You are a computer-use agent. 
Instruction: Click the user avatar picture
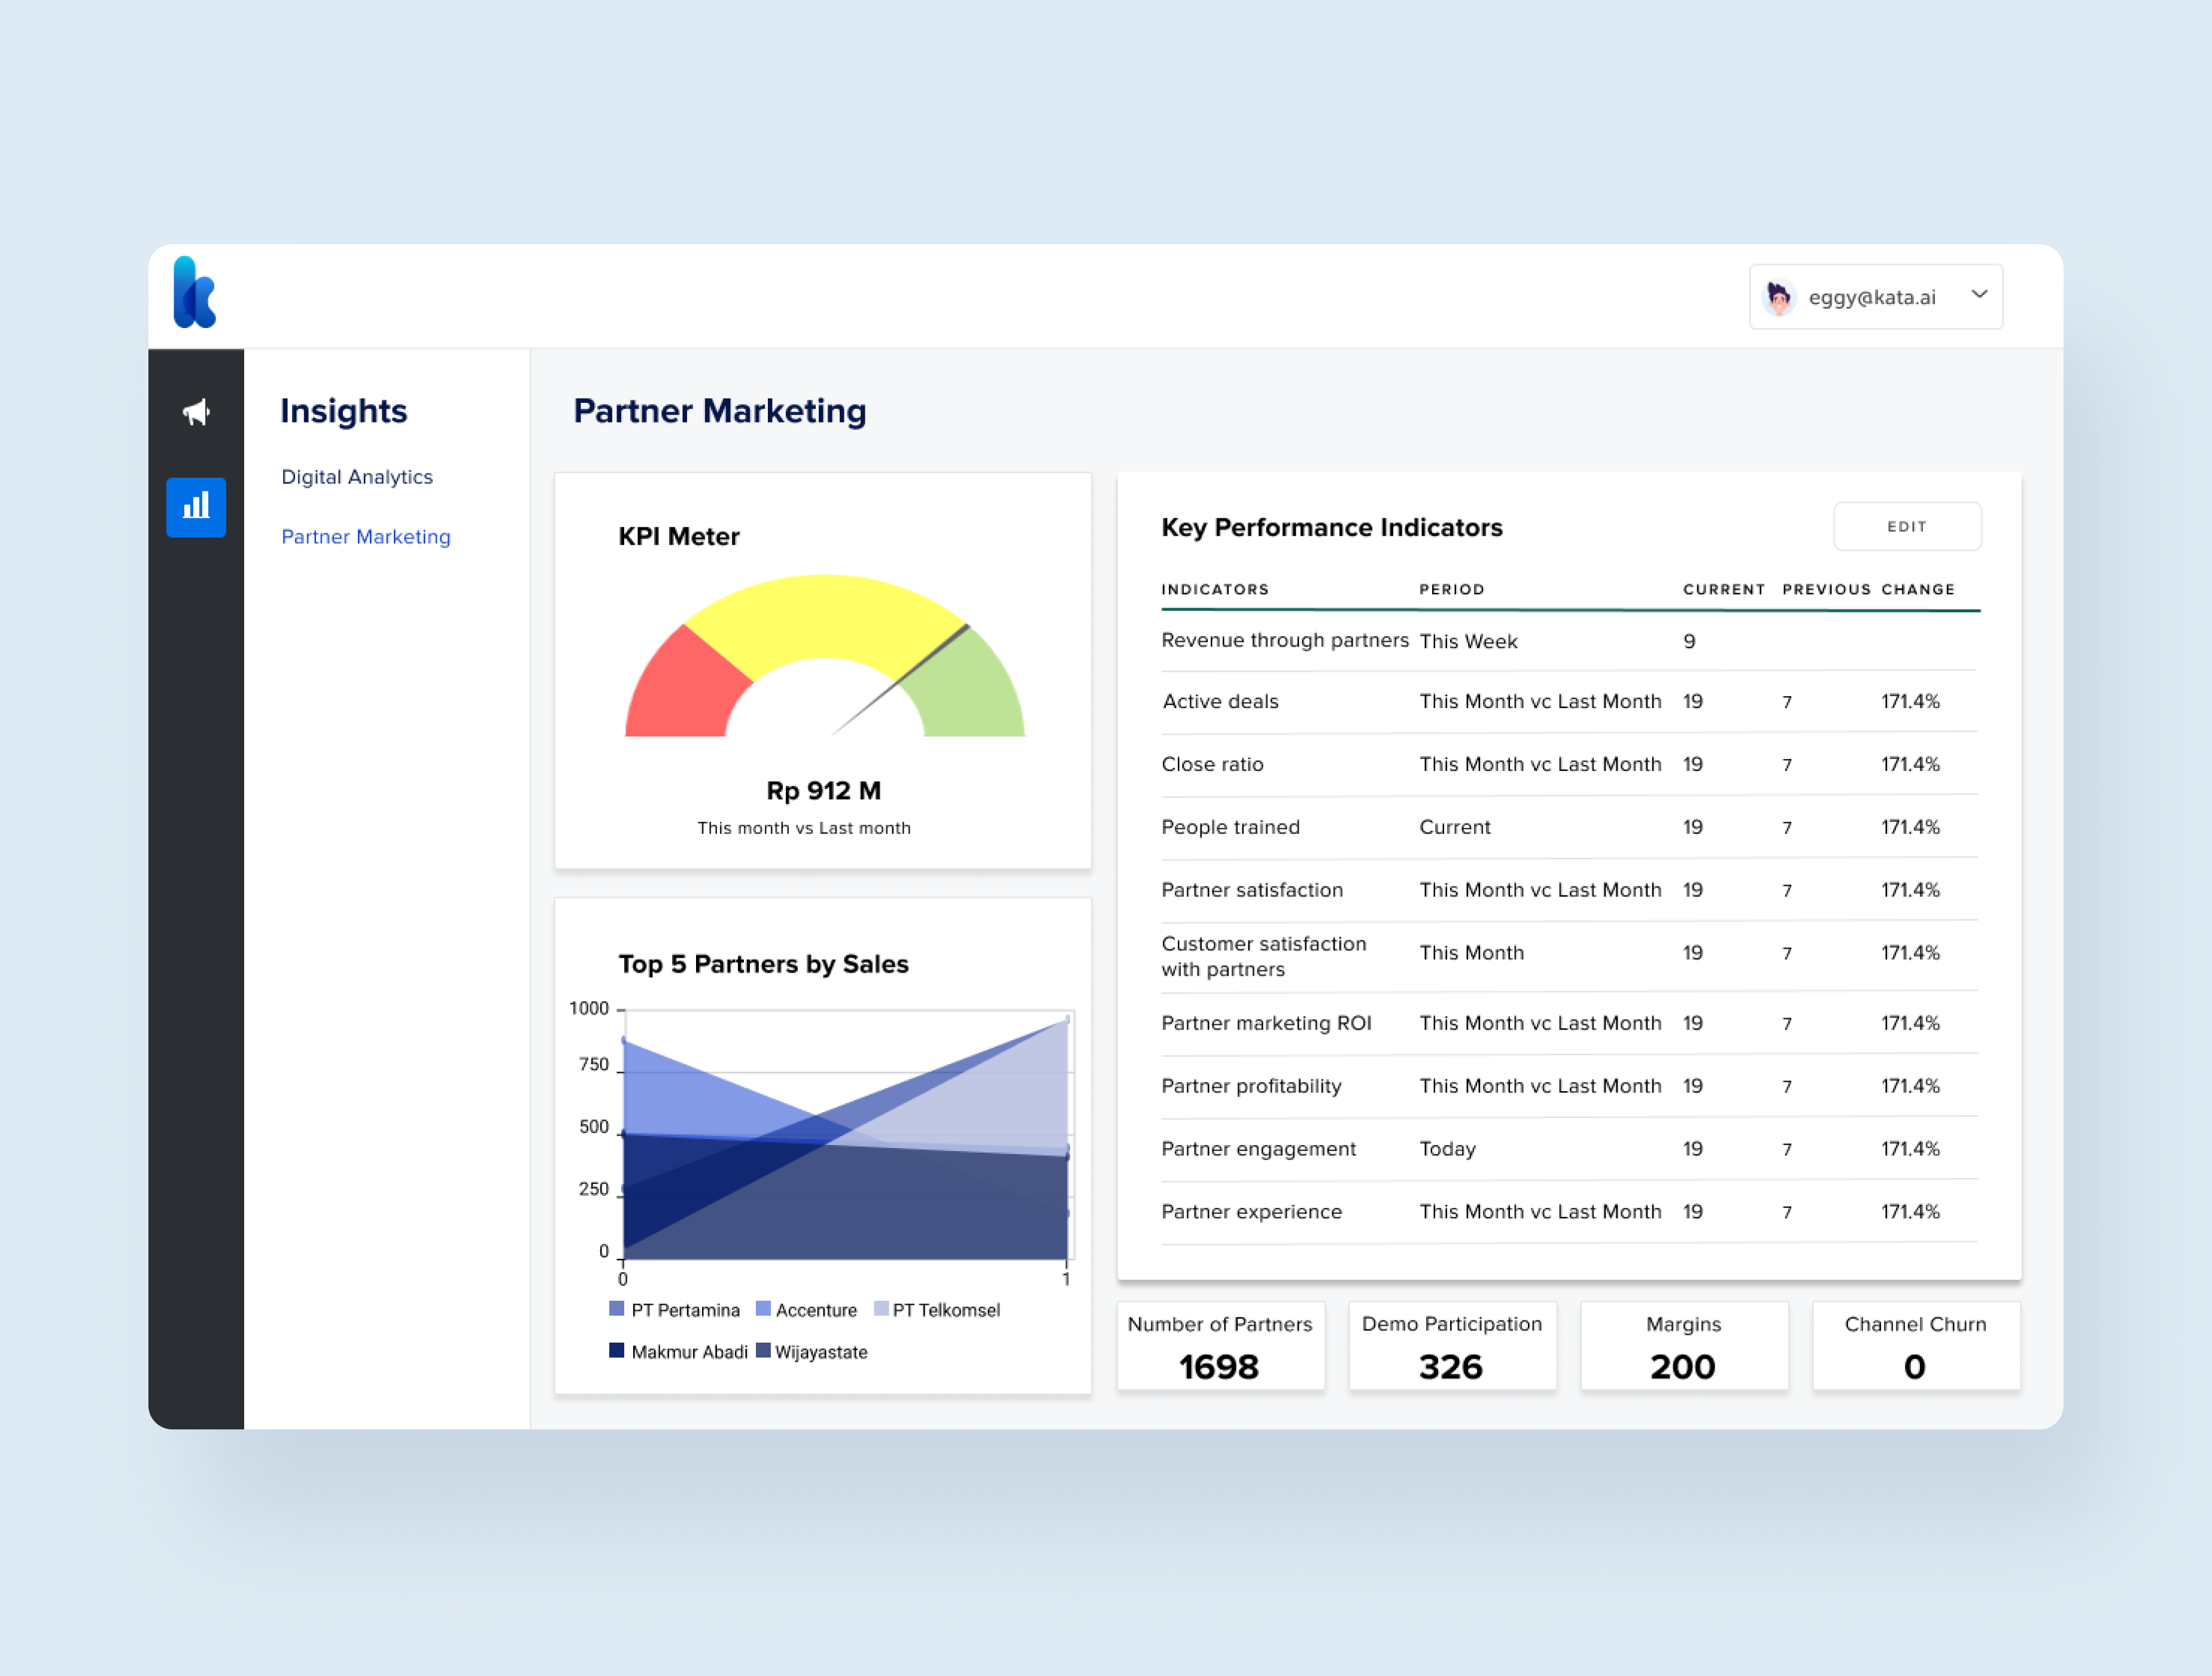[1778, 297]
